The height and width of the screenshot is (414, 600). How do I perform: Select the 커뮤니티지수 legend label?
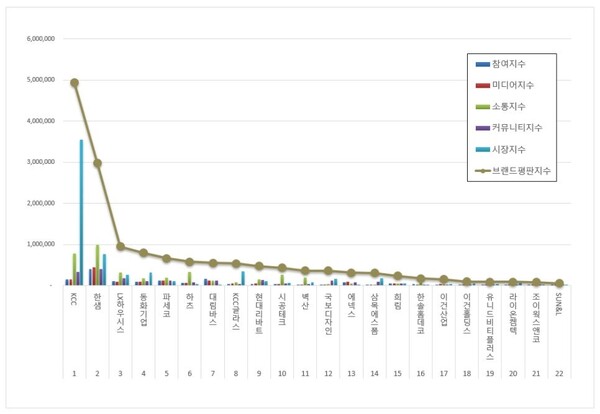tap(517, 128)
